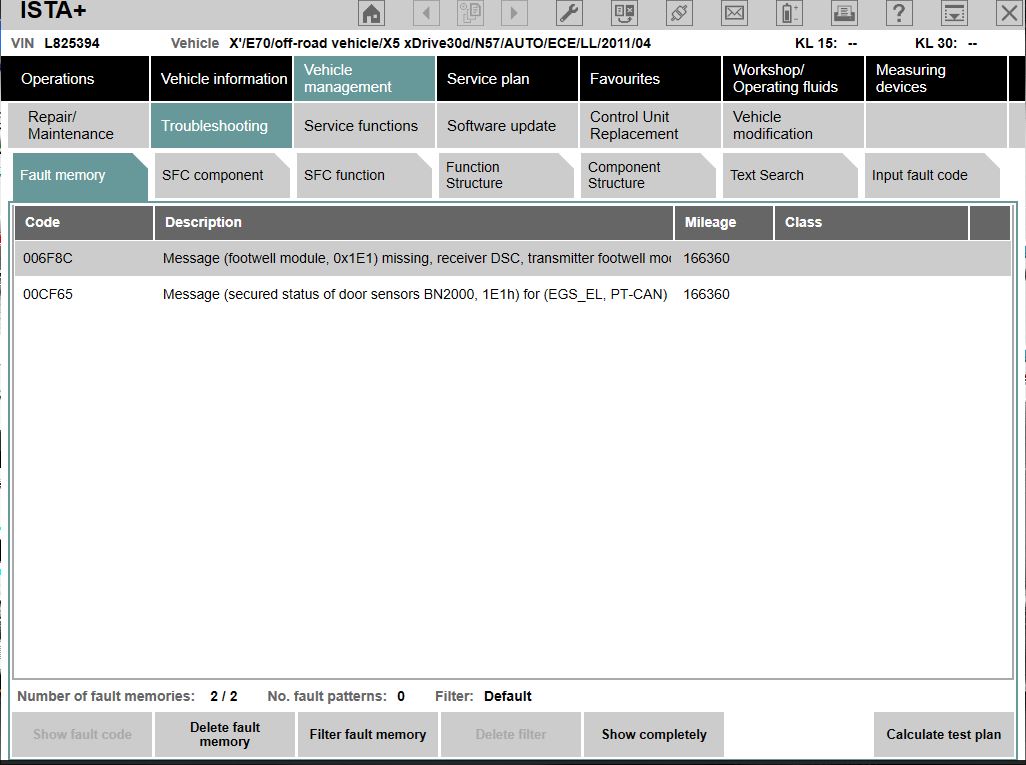Click the Calculate test plan button
Screen dimensions: 1026x765
[943, 734]
